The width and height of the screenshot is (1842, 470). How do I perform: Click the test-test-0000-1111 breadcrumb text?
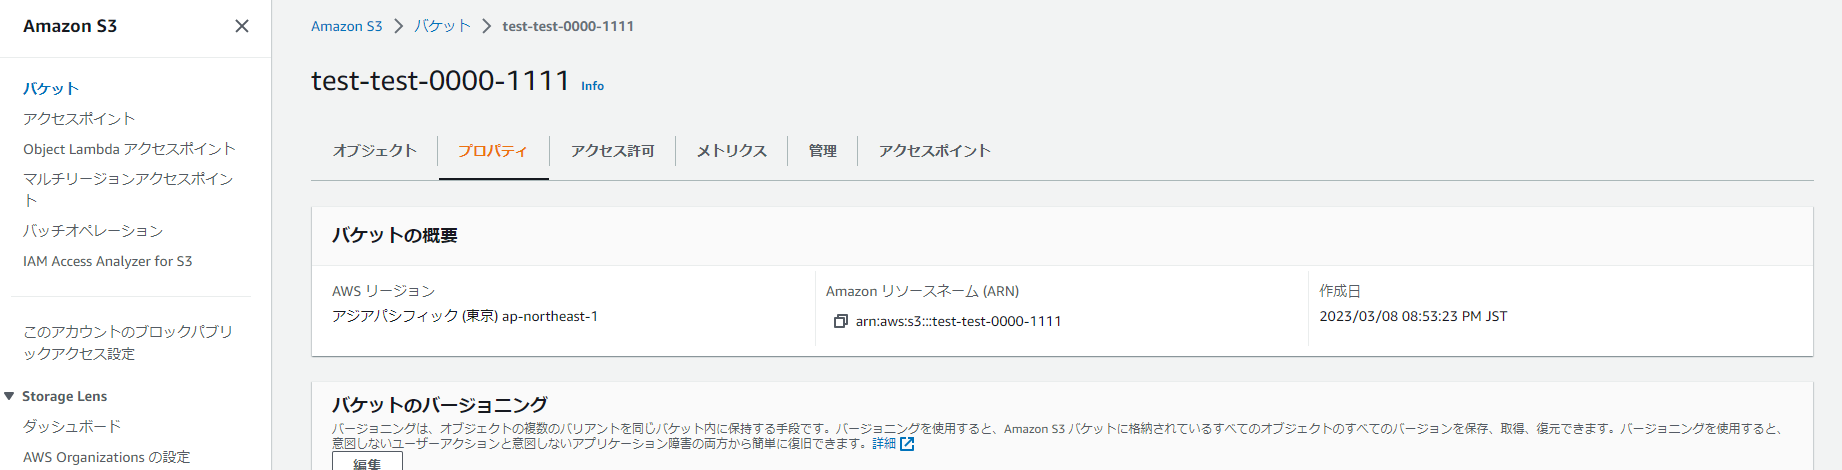568,26
